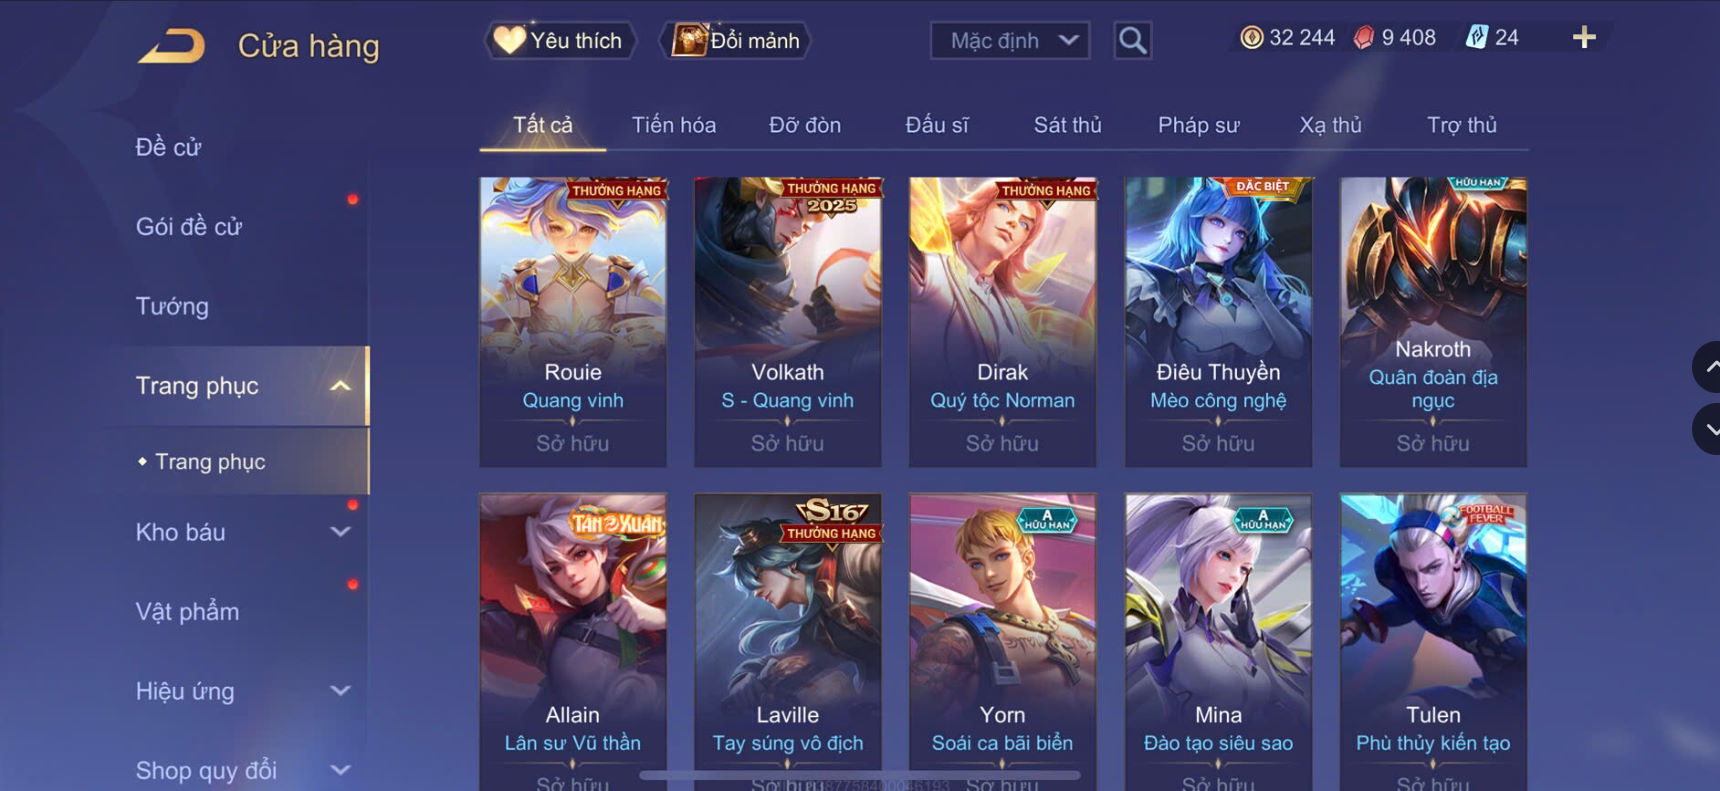Image resolution: width=1720 pixels, height=791 pixels.
Task: Expand the Kho báu sidebar section
Action: pos(340,532)
